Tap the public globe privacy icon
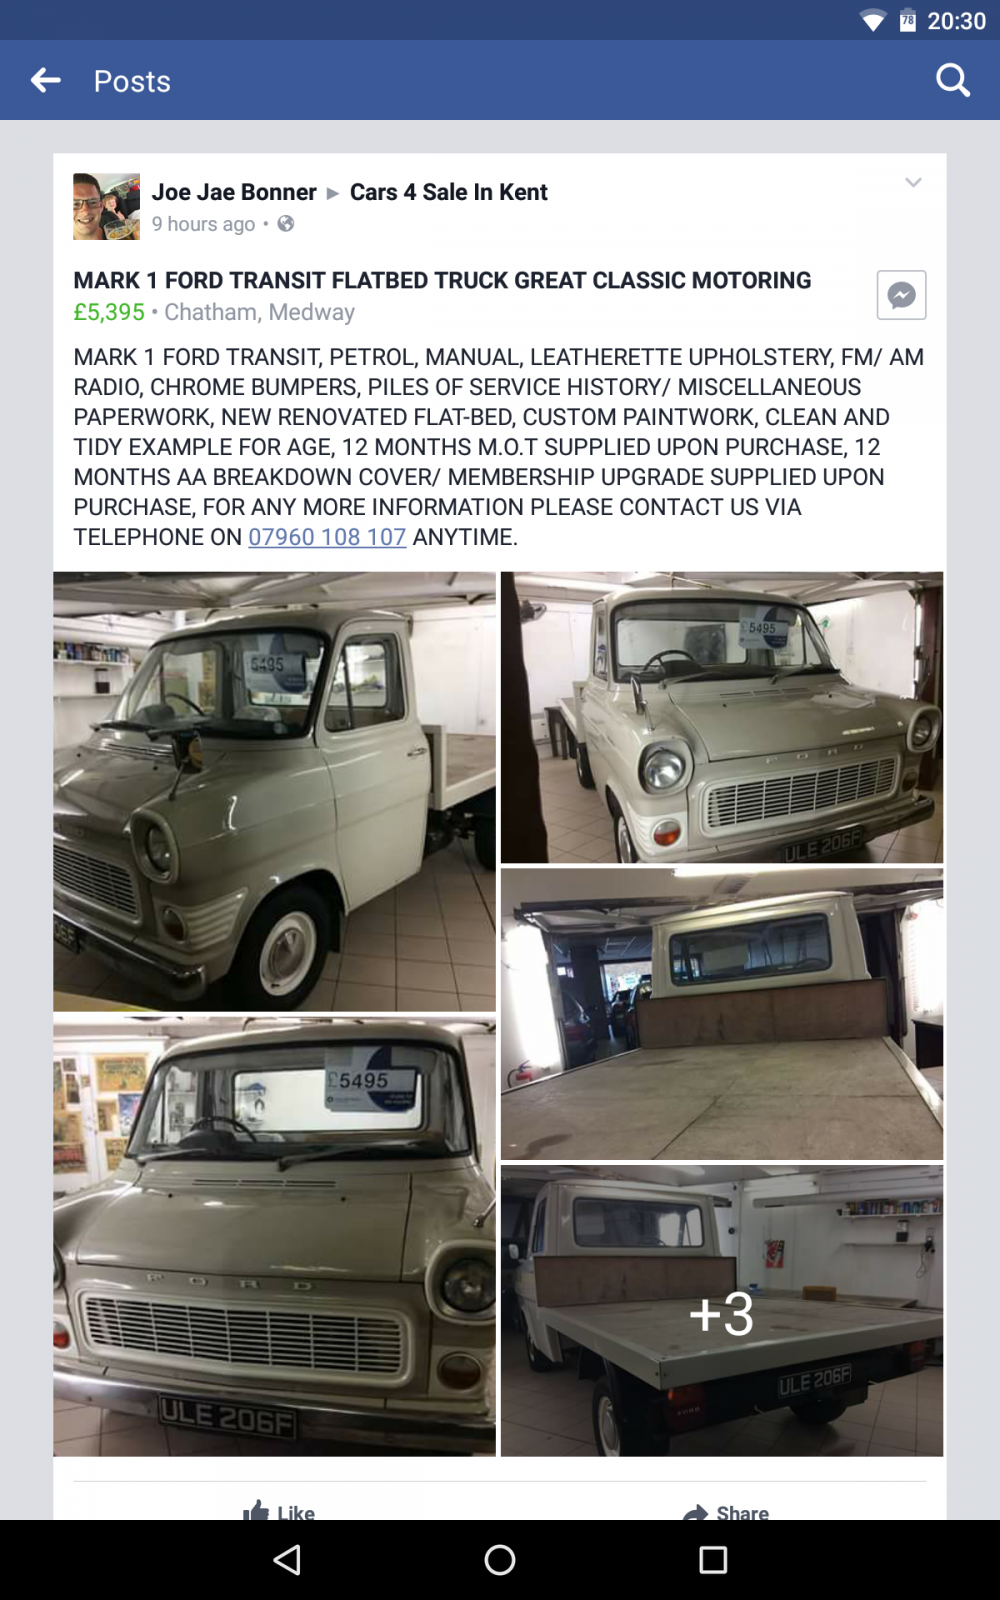The width and height of the screenshot is (1000, 1600). point(286,223)
